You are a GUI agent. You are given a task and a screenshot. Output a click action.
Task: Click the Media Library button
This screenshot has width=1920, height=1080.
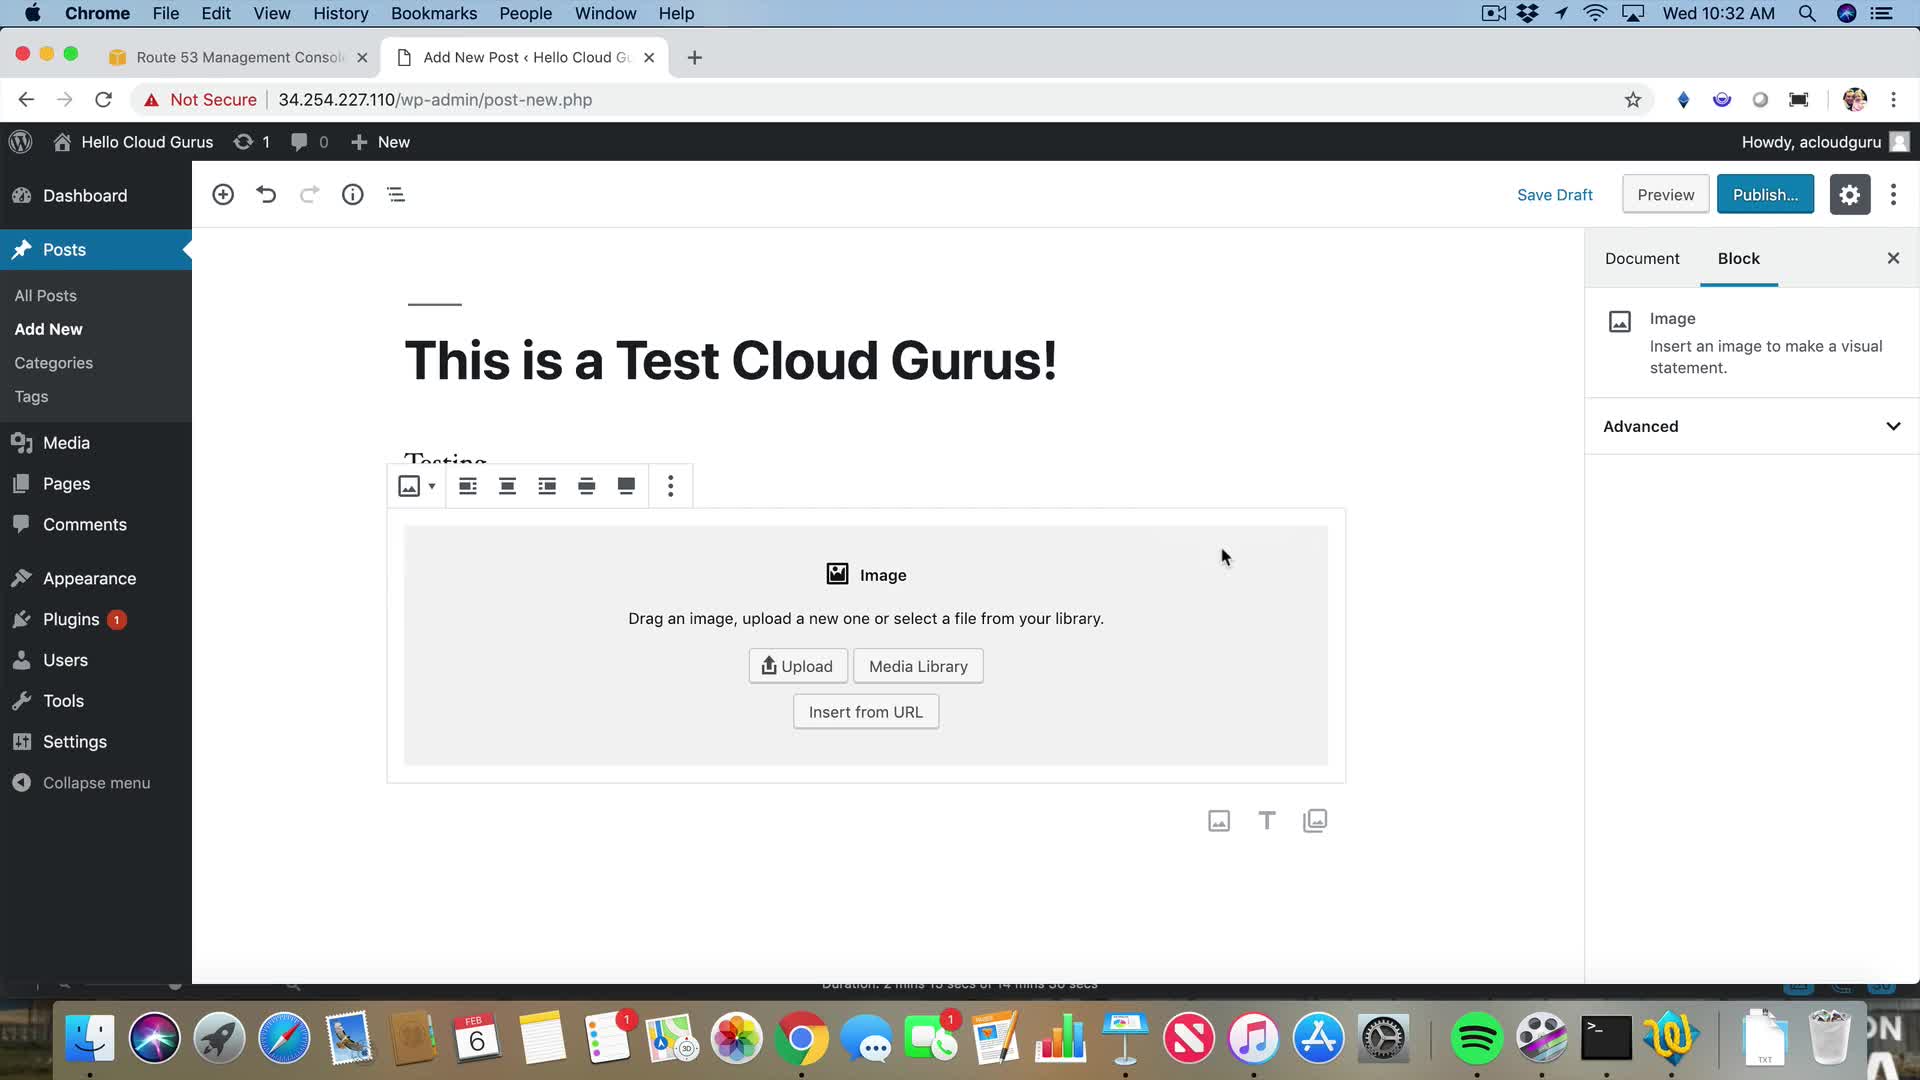[918, 666]
